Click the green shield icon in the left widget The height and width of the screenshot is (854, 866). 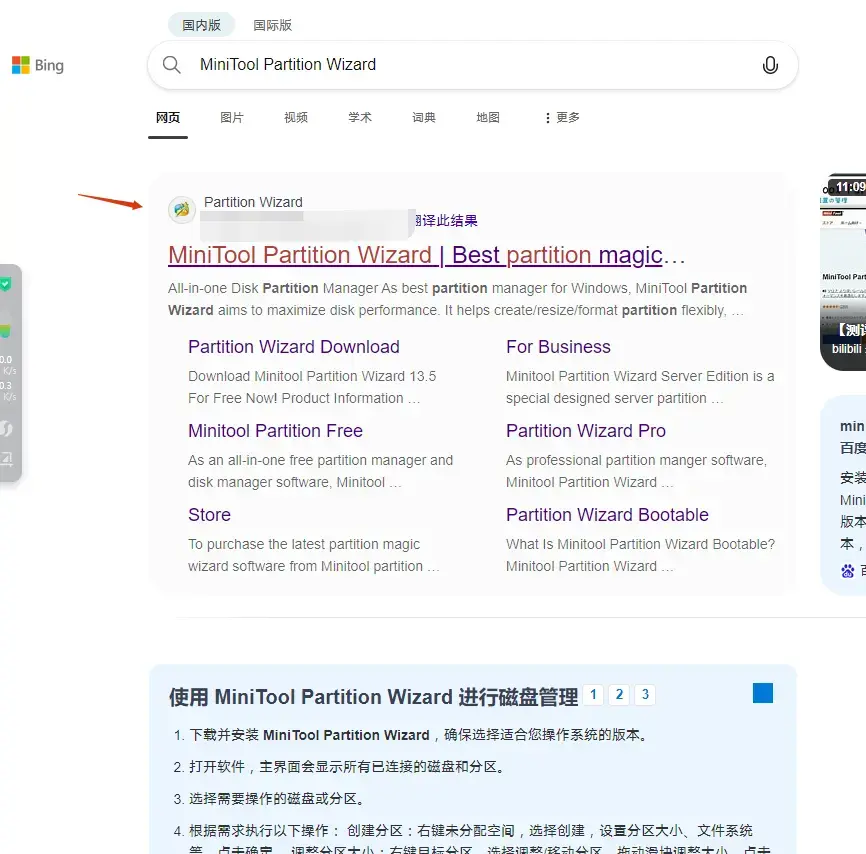[5, 284]
